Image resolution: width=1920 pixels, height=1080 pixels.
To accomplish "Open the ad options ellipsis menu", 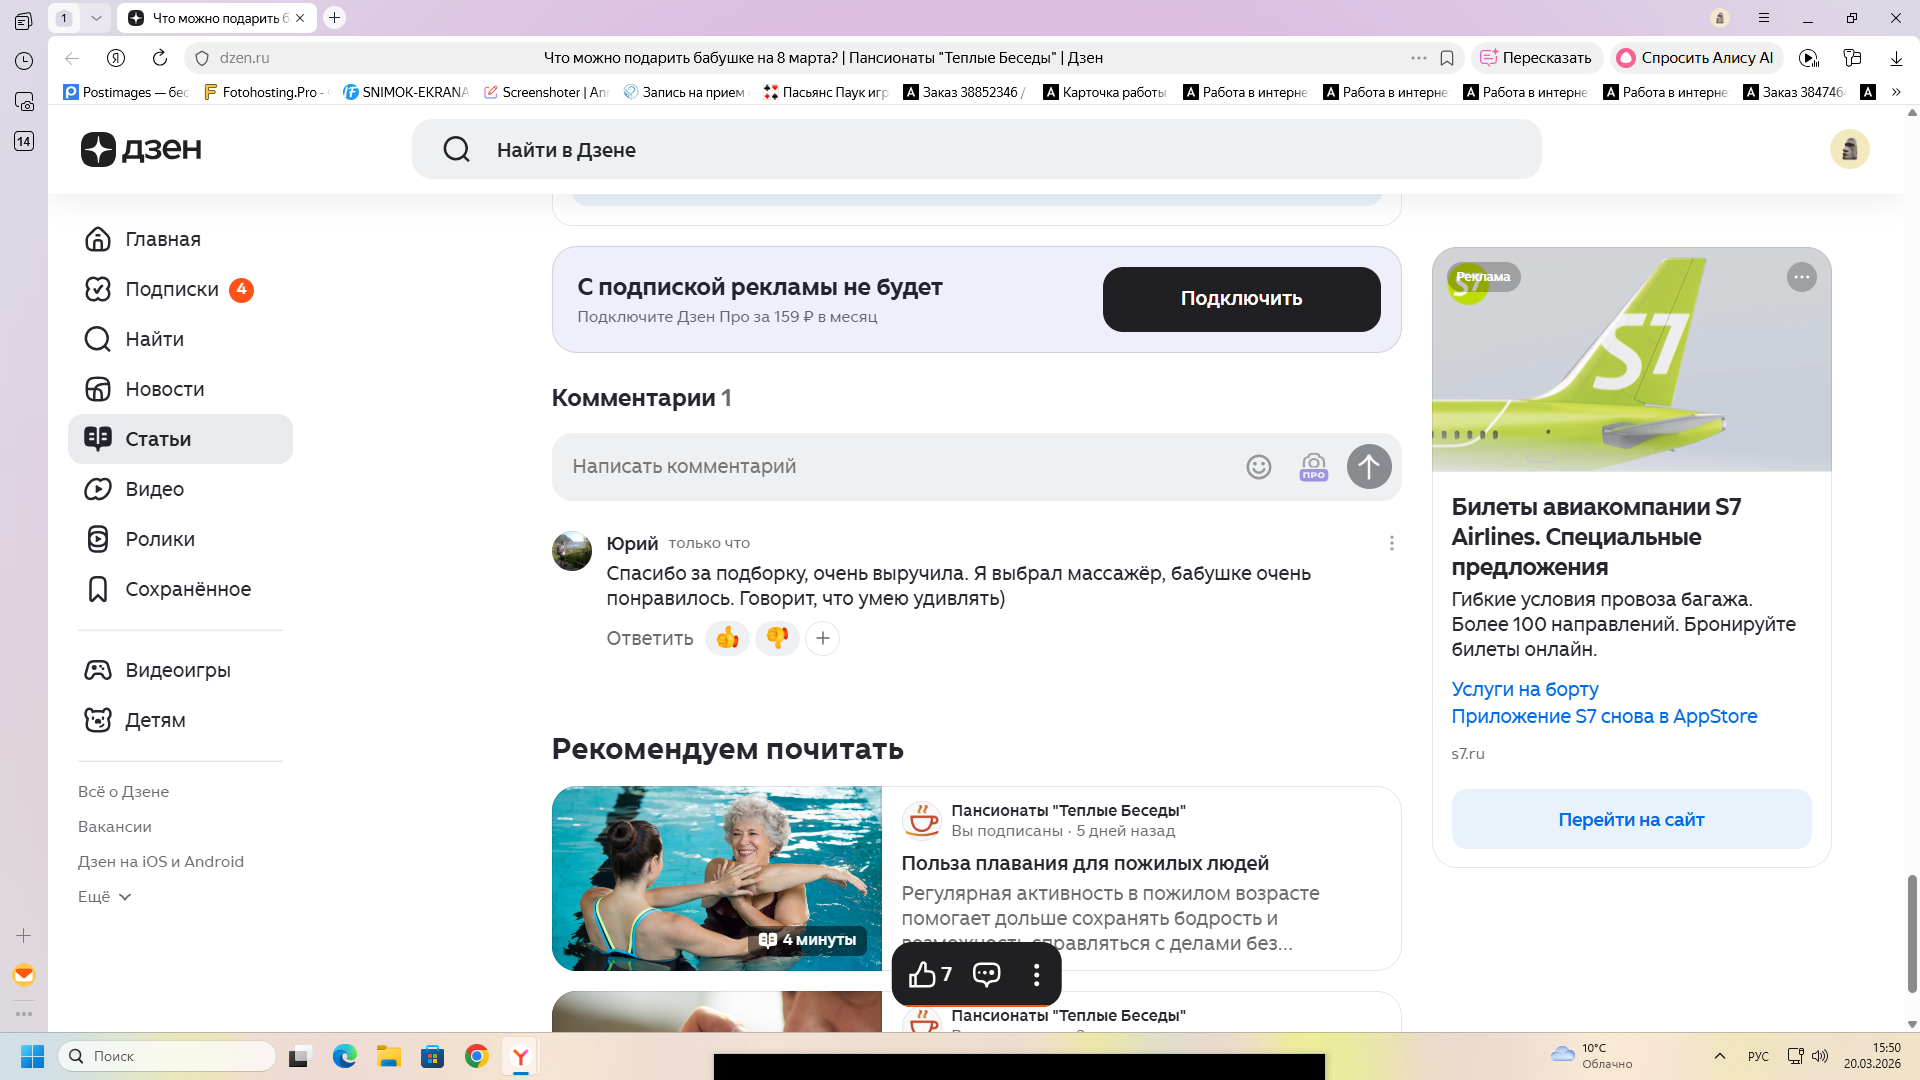I will [1801, 277].
